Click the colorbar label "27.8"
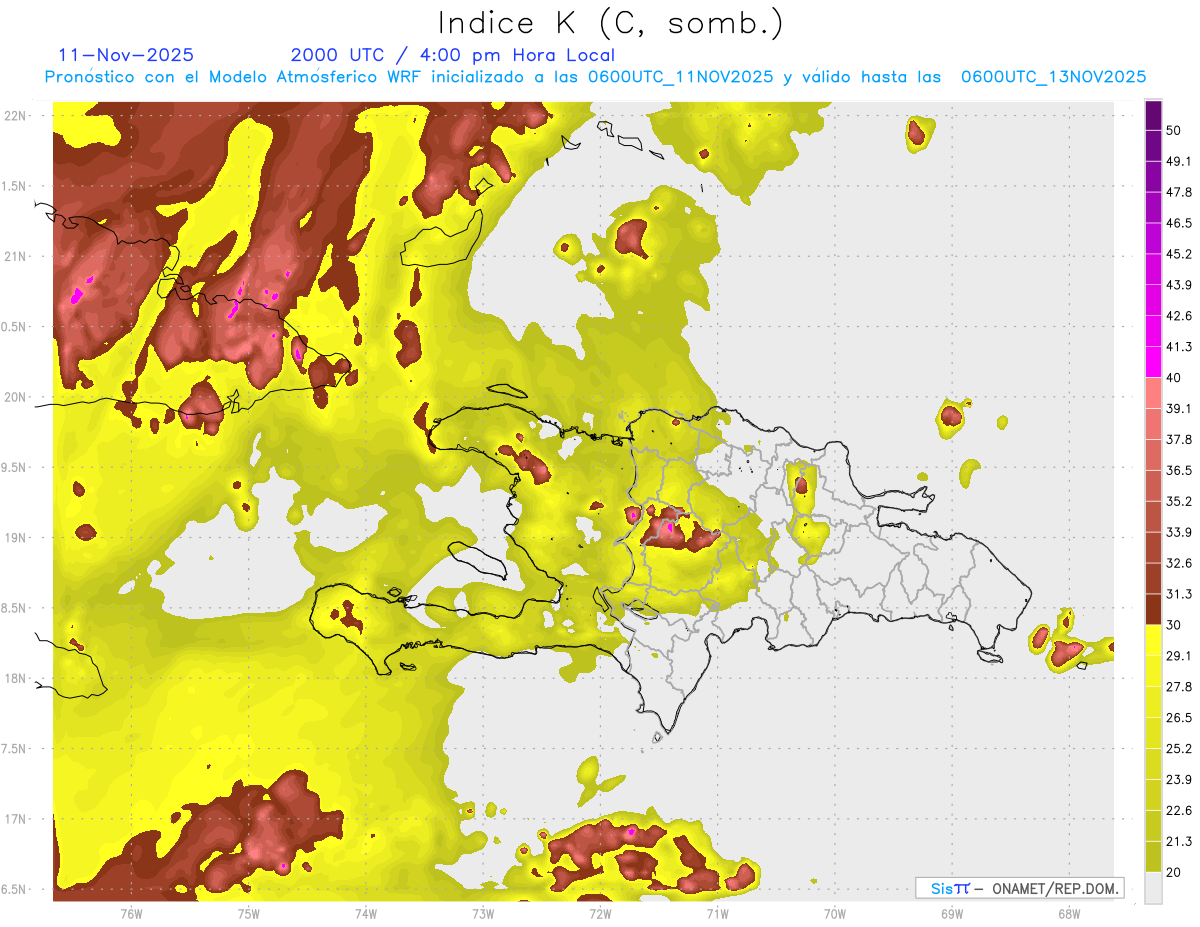1200x927 pixels. 1179,686
